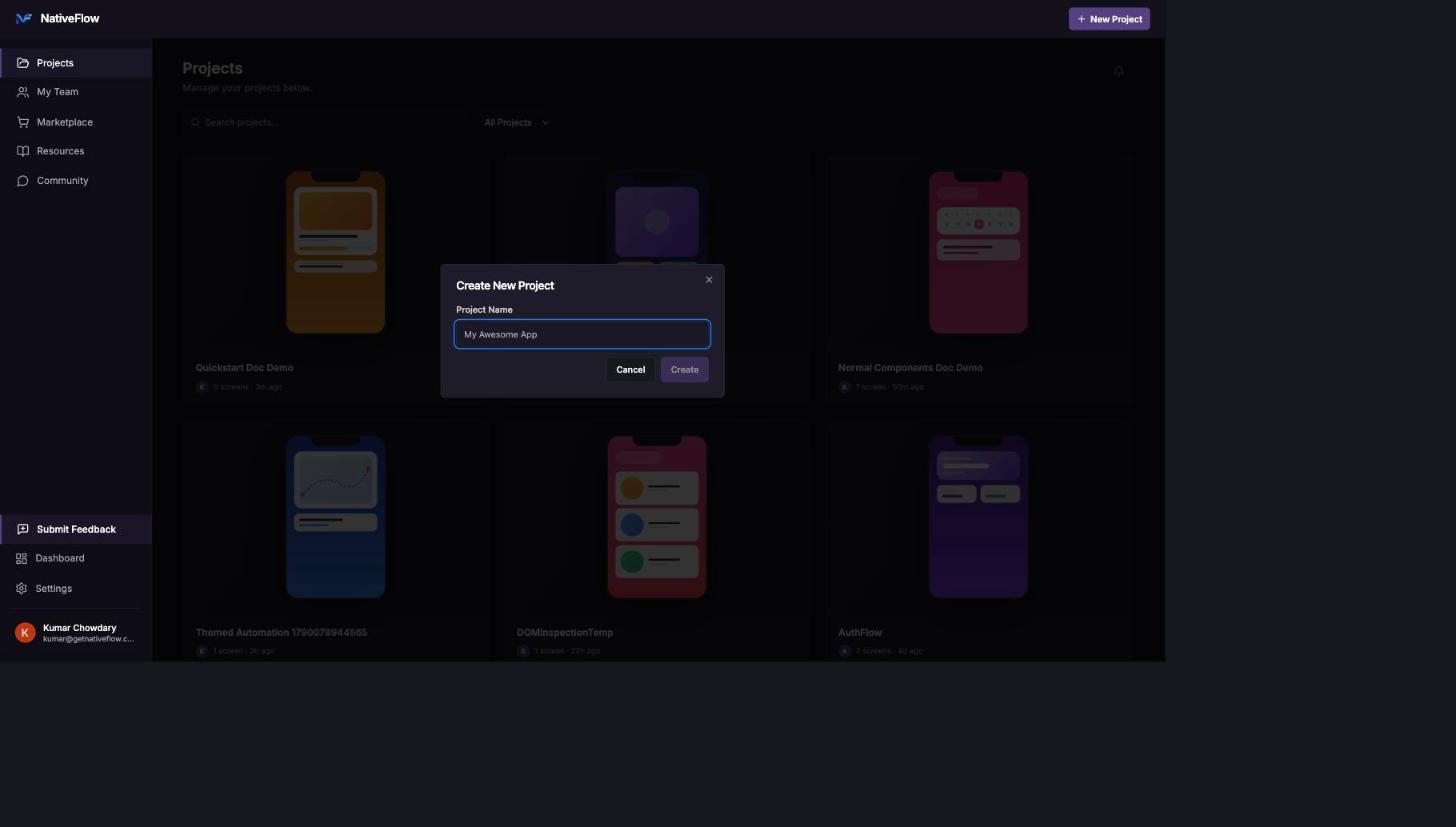
Task: Click the Normal Components Doc Demo title
Action: click(910, 368)
